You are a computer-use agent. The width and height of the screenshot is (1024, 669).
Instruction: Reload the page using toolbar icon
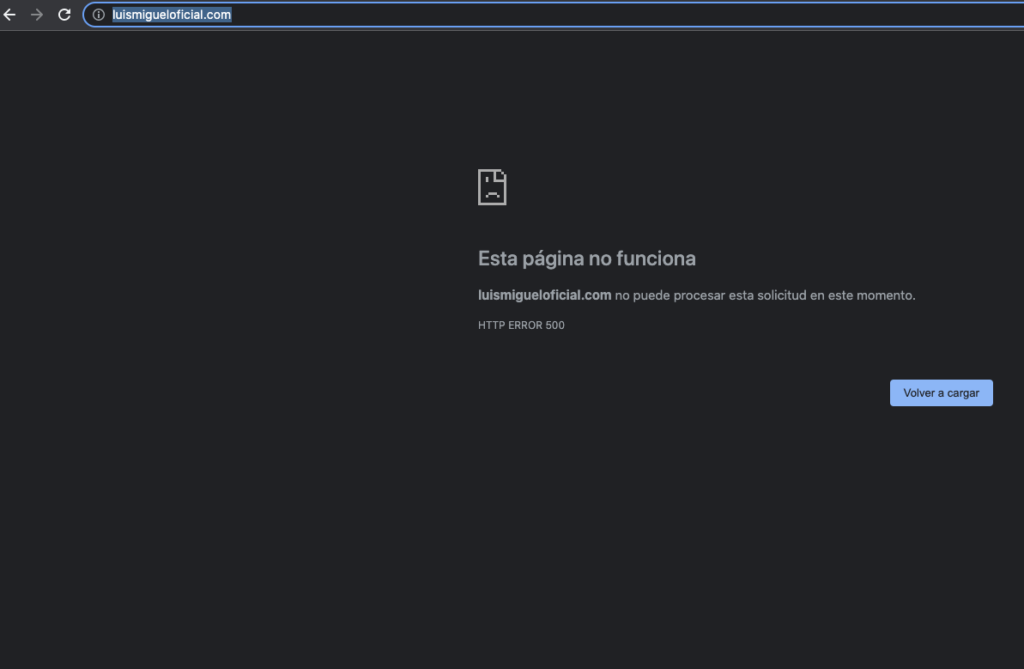click(64, 15)
